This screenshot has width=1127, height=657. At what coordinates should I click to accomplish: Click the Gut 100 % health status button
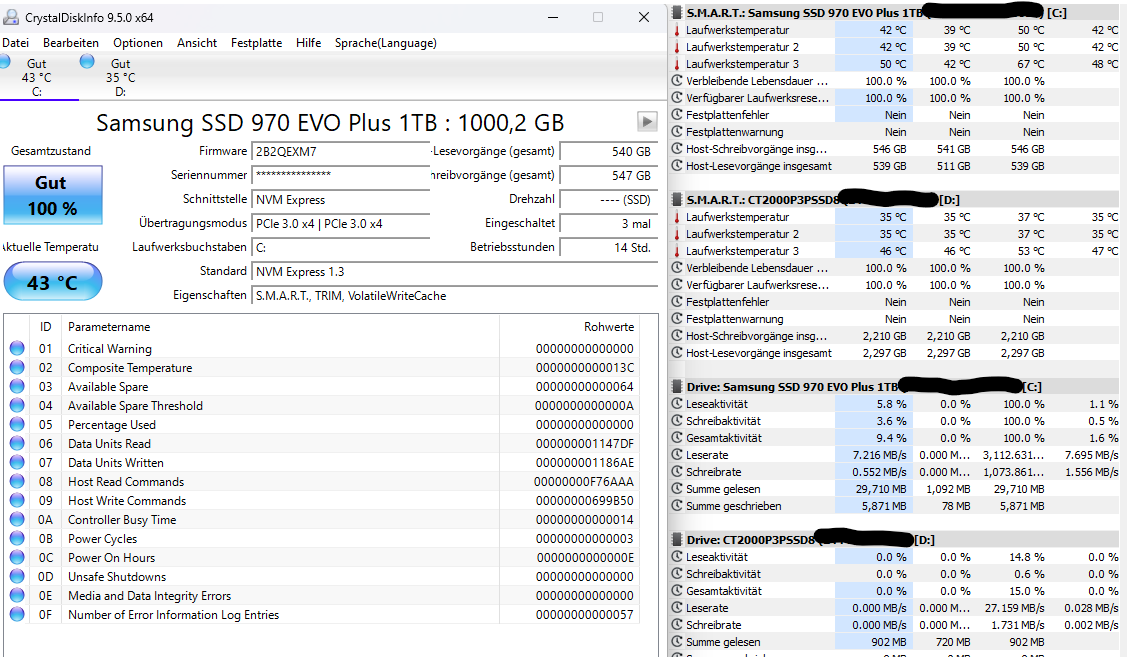[52, 196]
